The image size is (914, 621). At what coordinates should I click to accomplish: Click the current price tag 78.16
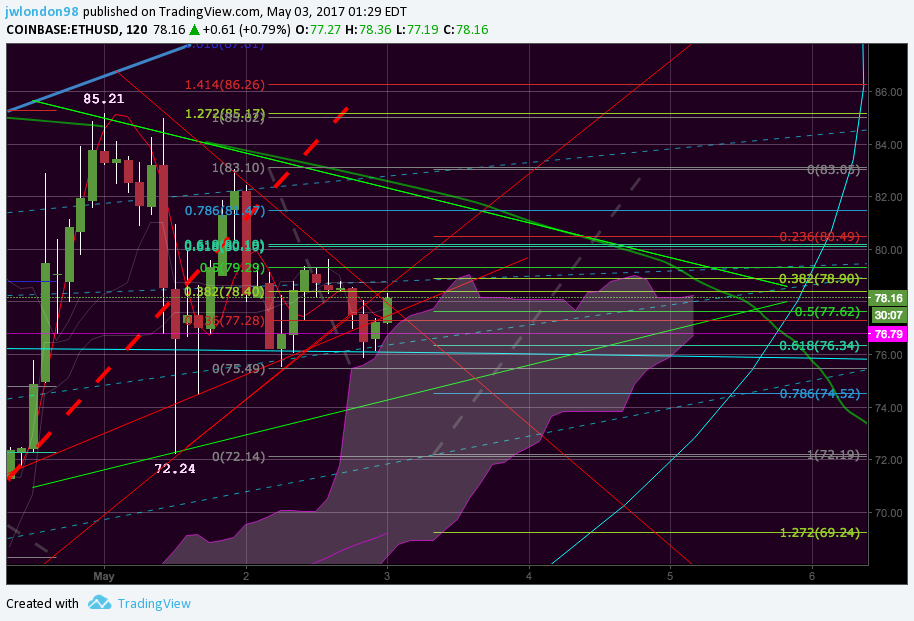[888, 298]
